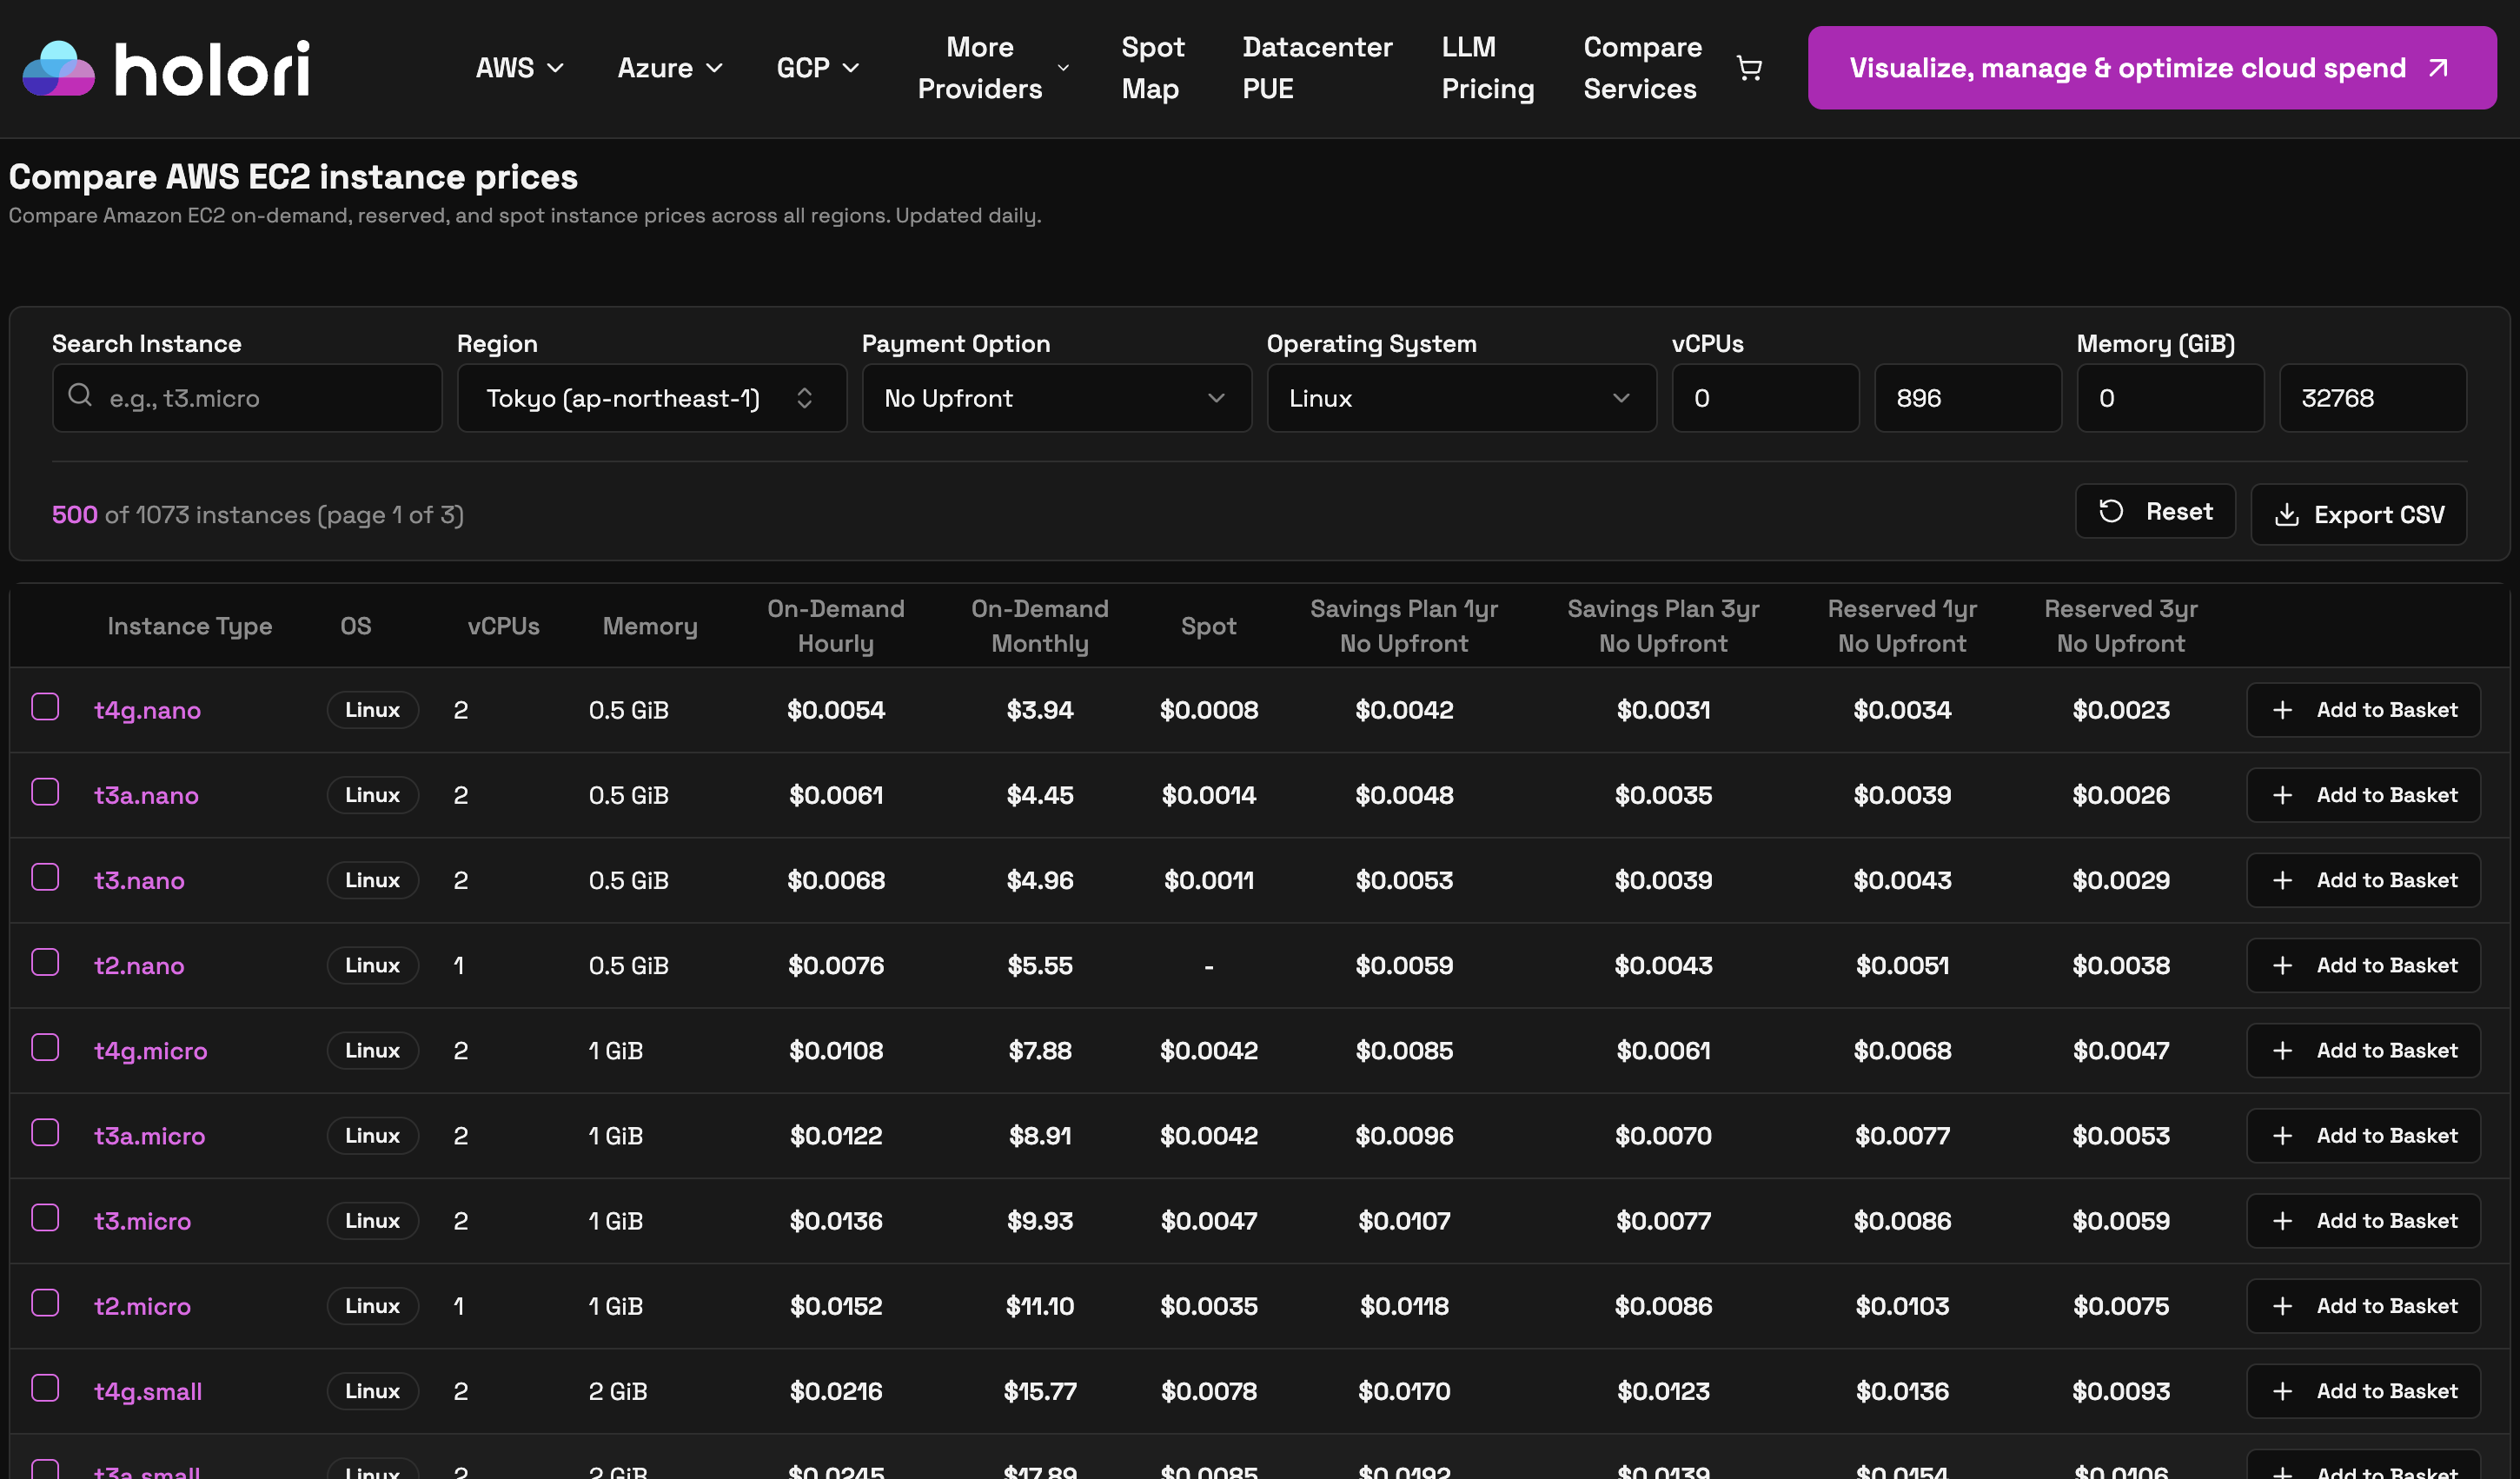This screenshot has width=2520, height=1479.
Task: Click the Memory column header in table
Action: 650,626
